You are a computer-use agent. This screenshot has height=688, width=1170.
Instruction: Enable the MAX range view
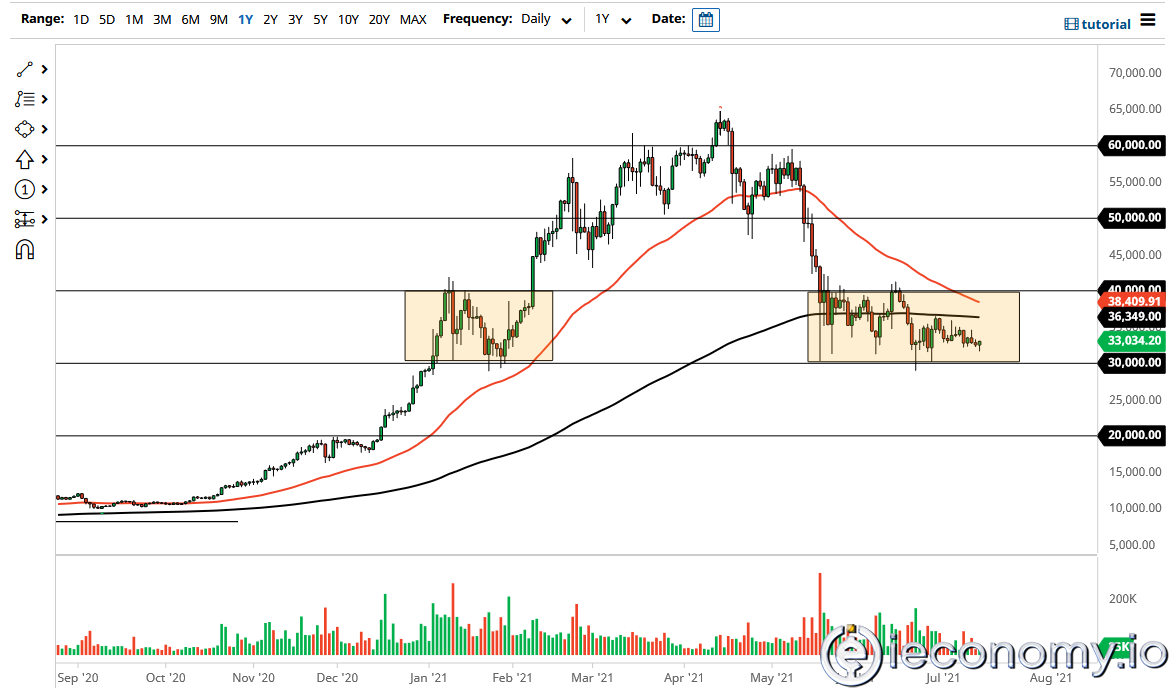(x=413, y=19)
